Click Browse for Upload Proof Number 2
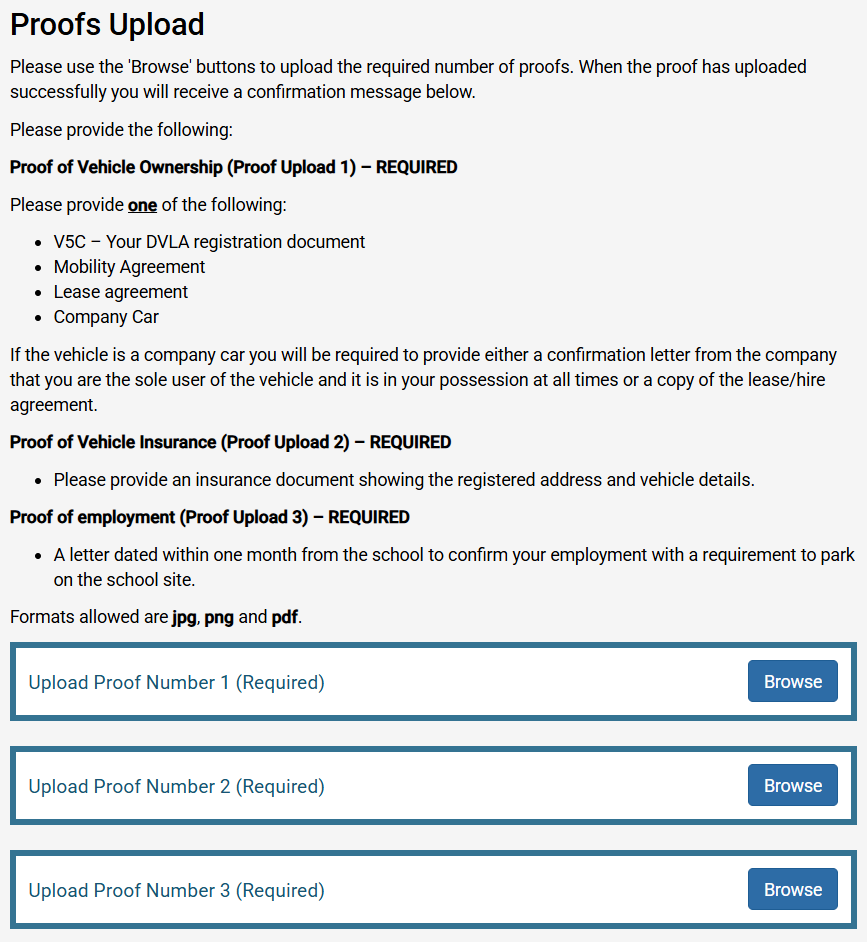 click(792, 786)
